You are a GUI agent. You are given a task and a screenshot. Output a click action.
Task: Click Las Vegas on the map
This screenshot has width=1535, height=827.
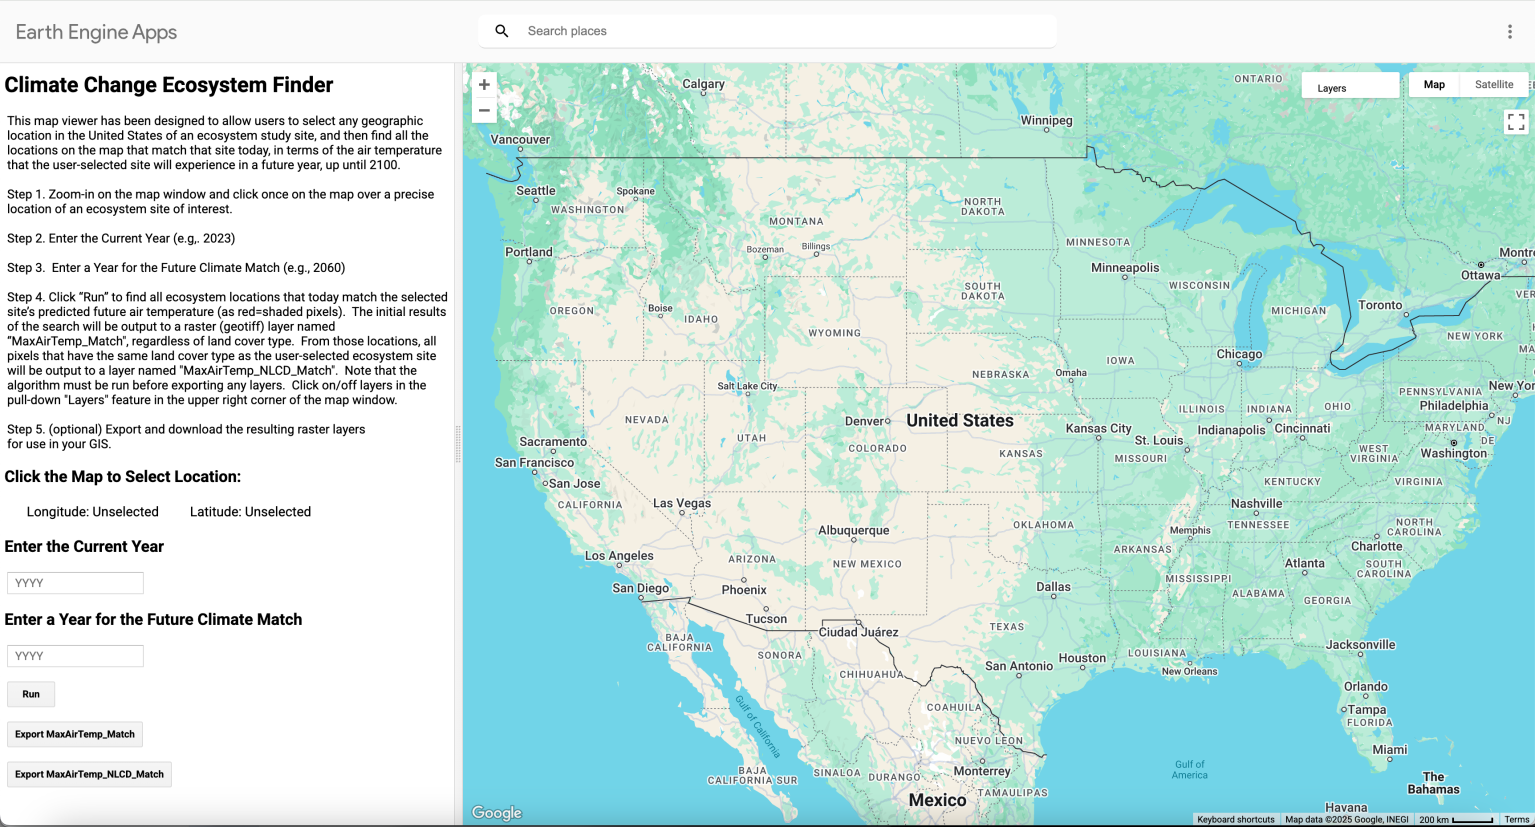[682, 503]
